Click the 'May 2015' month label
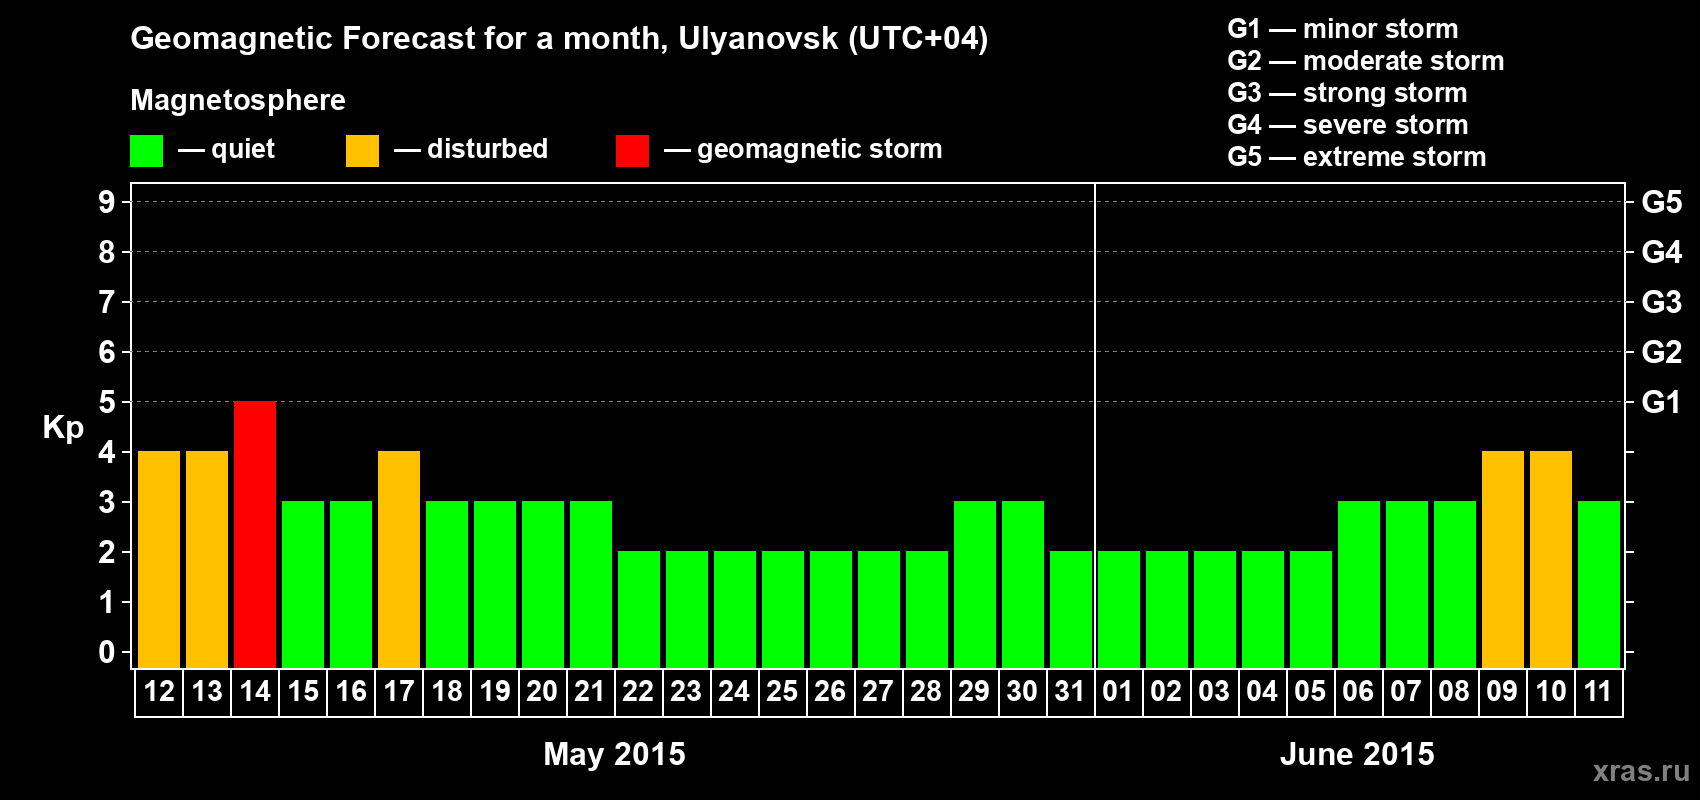 tap(614, 754)
